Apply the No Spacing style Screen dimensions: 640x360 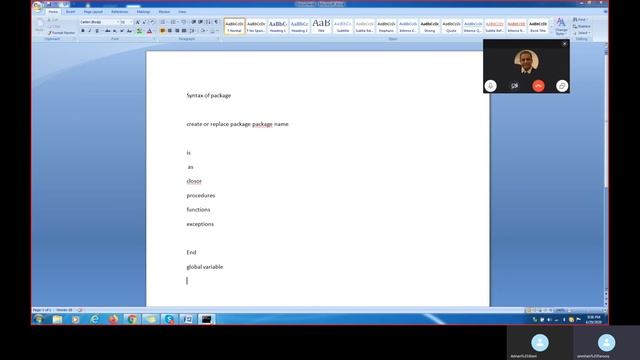pyautogui.click(x=256, y=26)
